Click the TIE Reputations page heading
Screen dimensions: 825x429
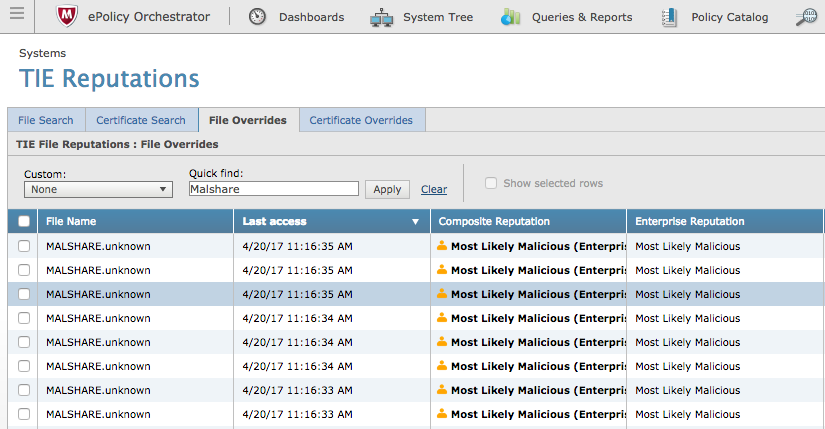(109, 78)
